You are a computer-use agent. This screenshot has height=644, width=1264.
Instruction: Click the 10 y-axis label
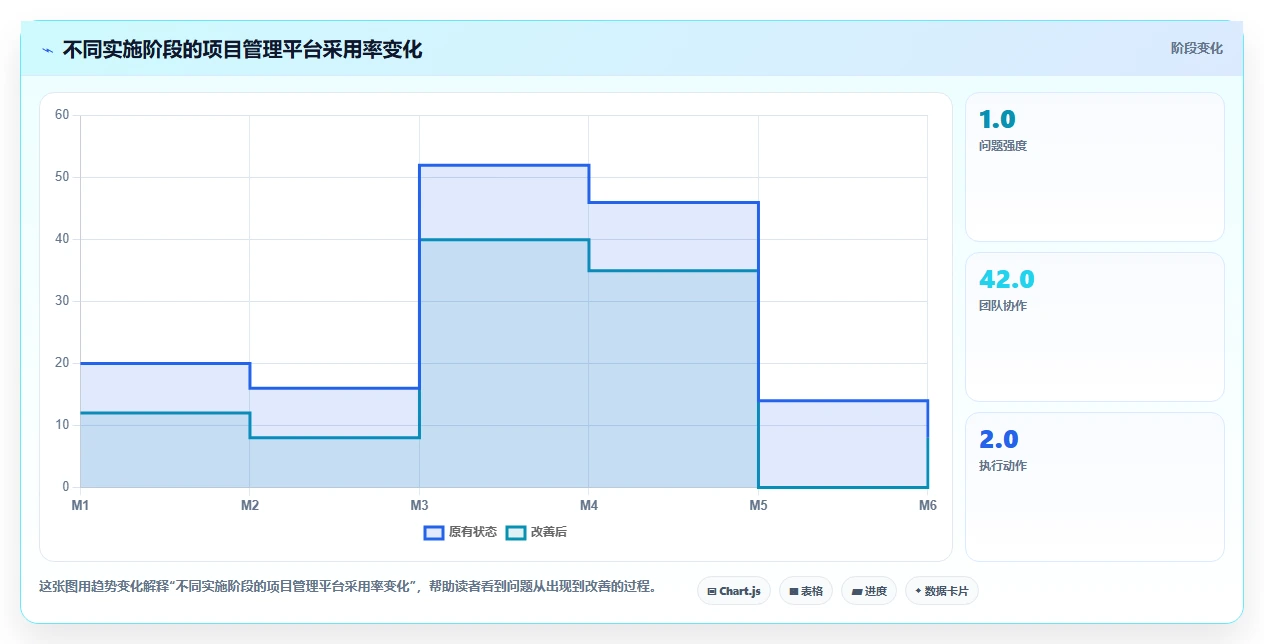point(62,425)
